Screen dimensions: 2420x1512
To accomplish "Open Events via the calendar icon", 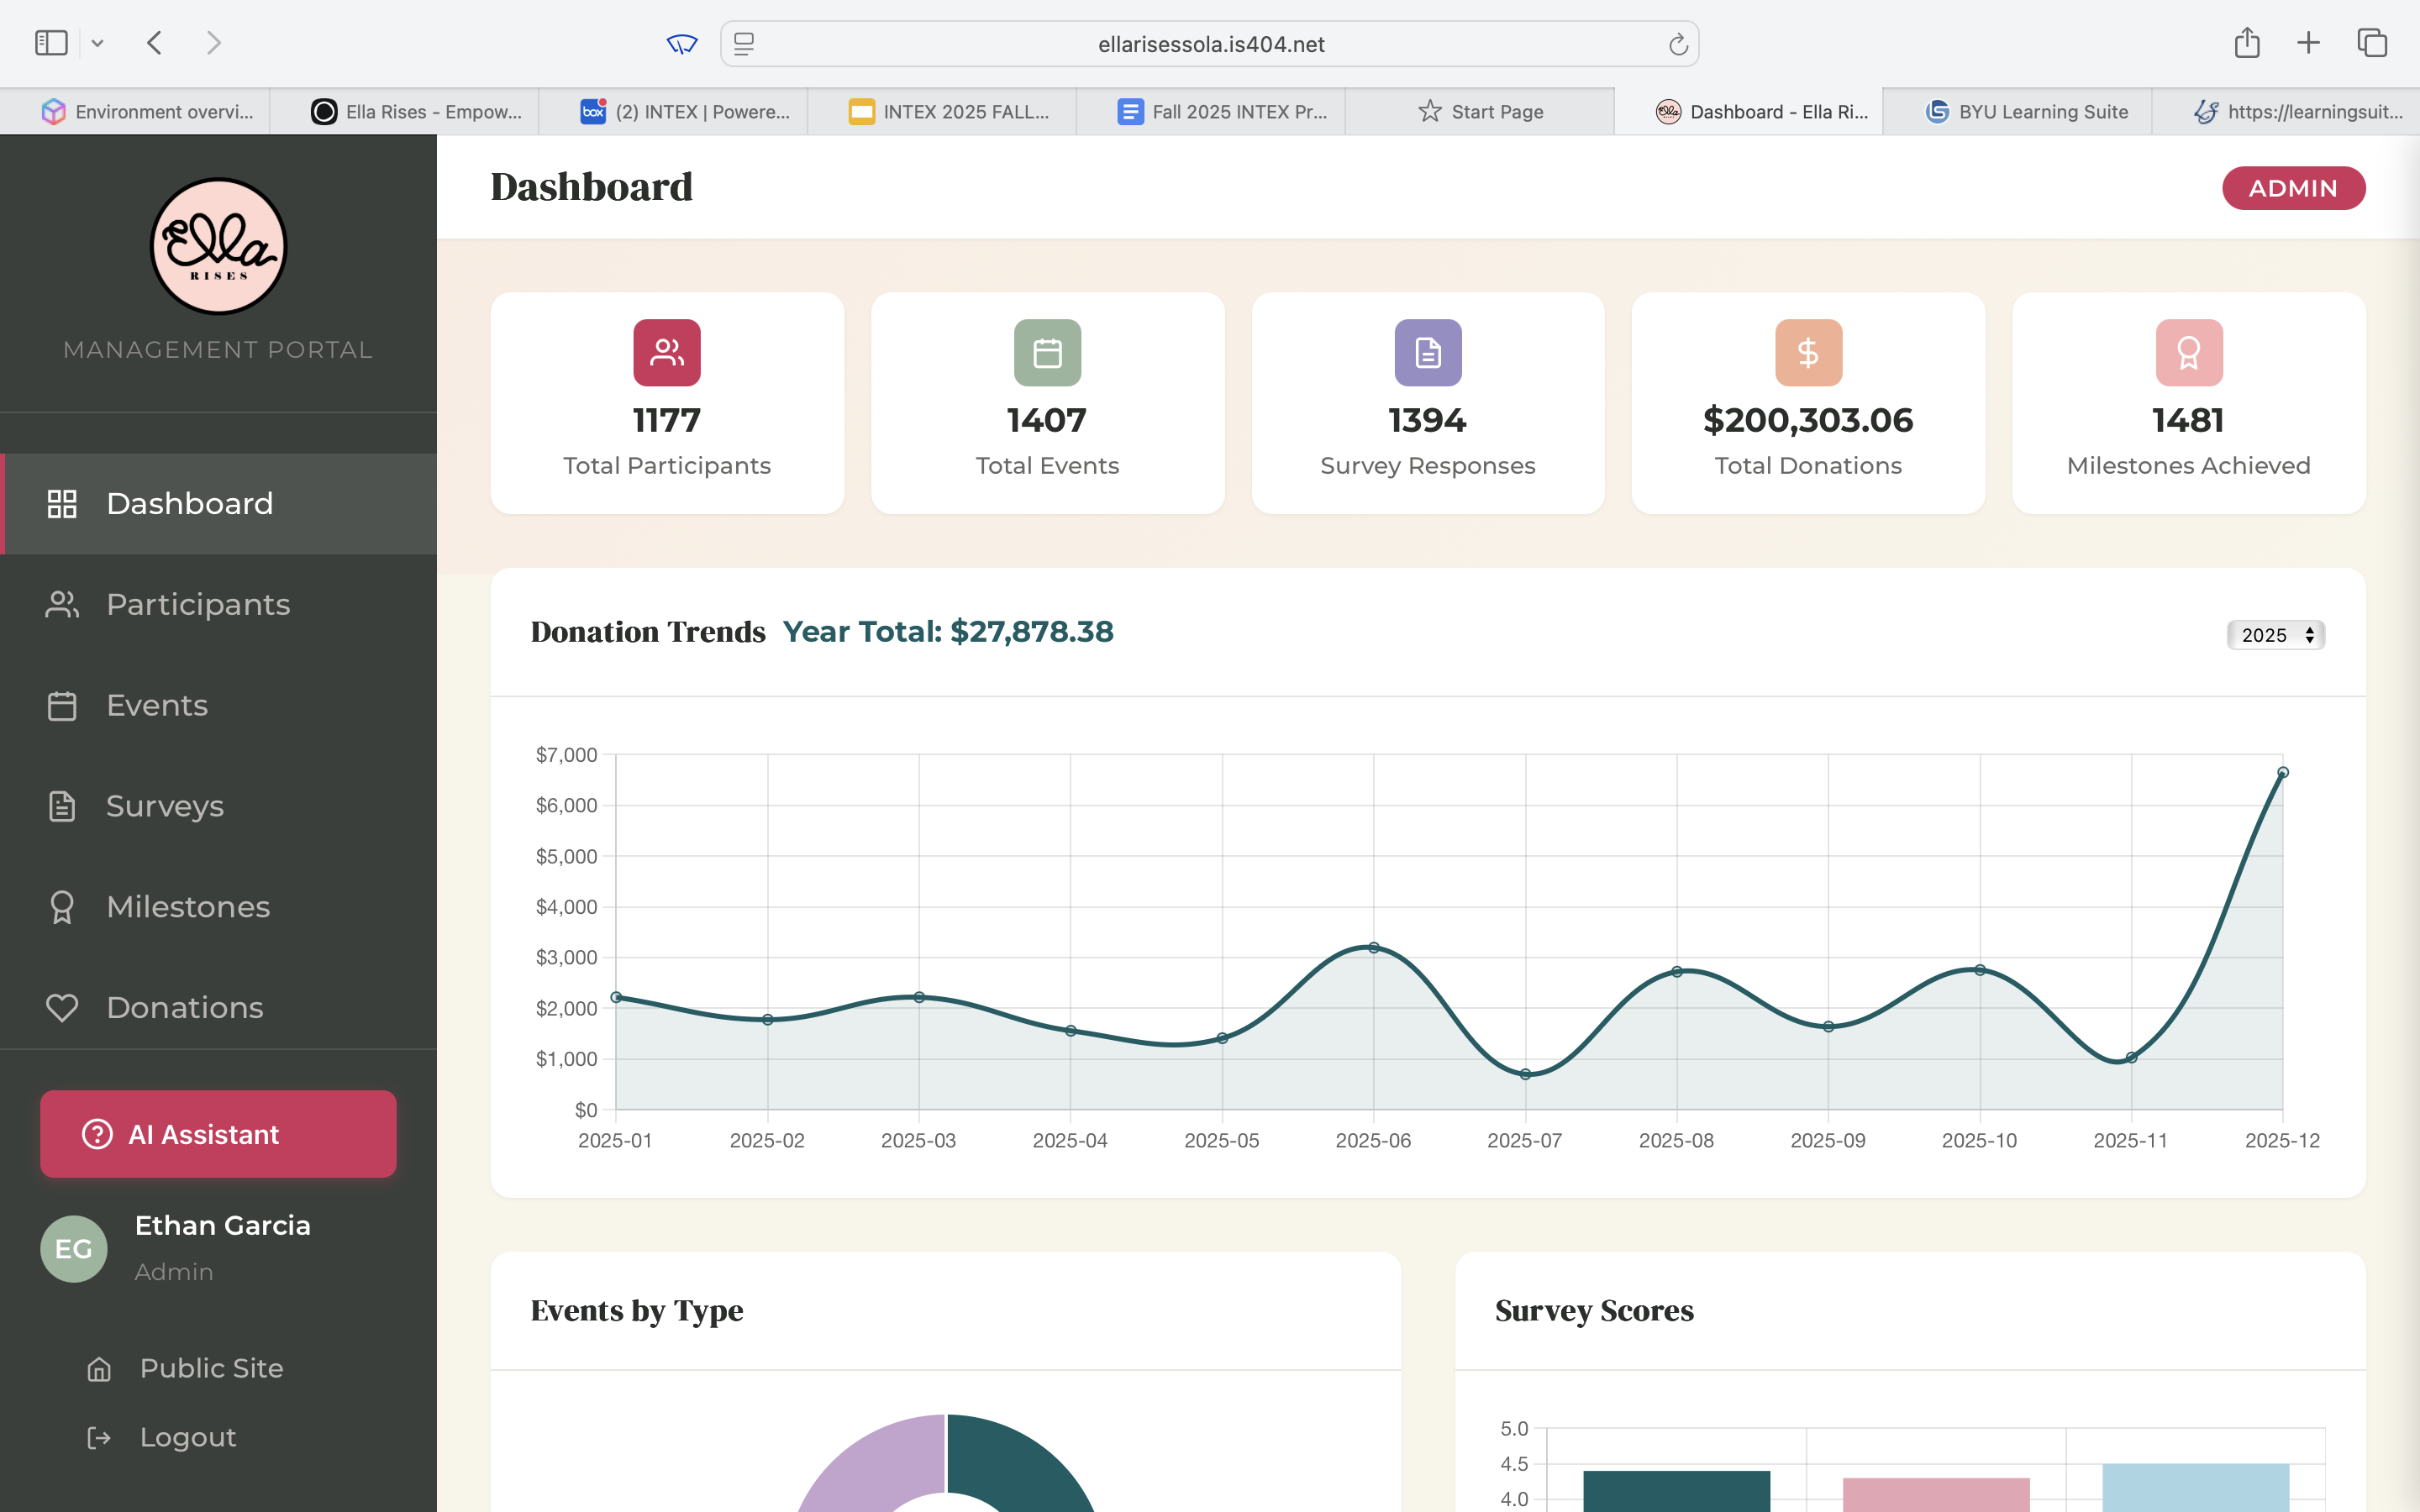I will click(62, 705).
